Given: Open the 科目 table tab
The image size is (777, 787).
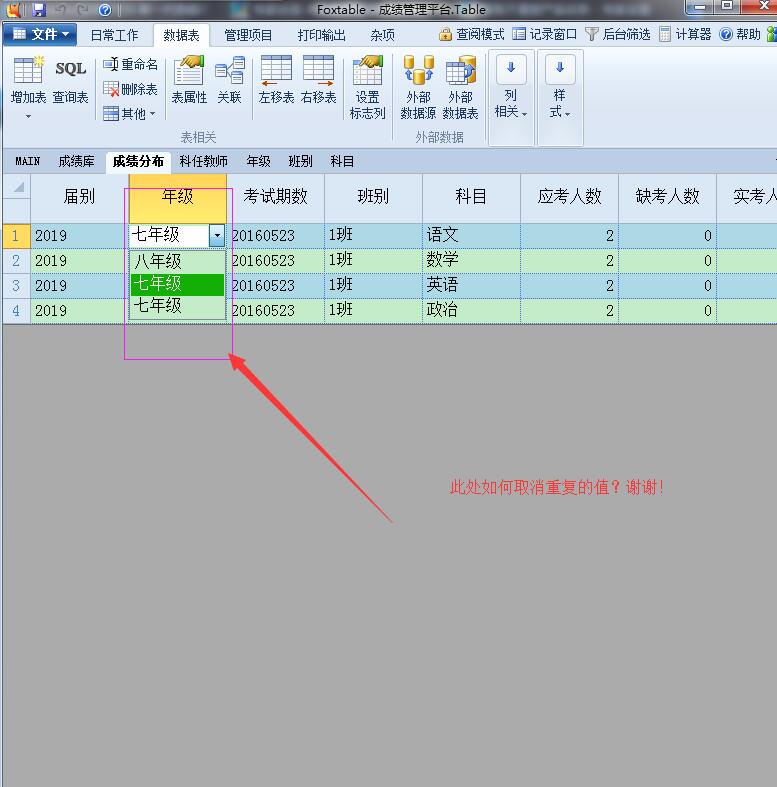Looking at the screenshot, I should [342, 162].
